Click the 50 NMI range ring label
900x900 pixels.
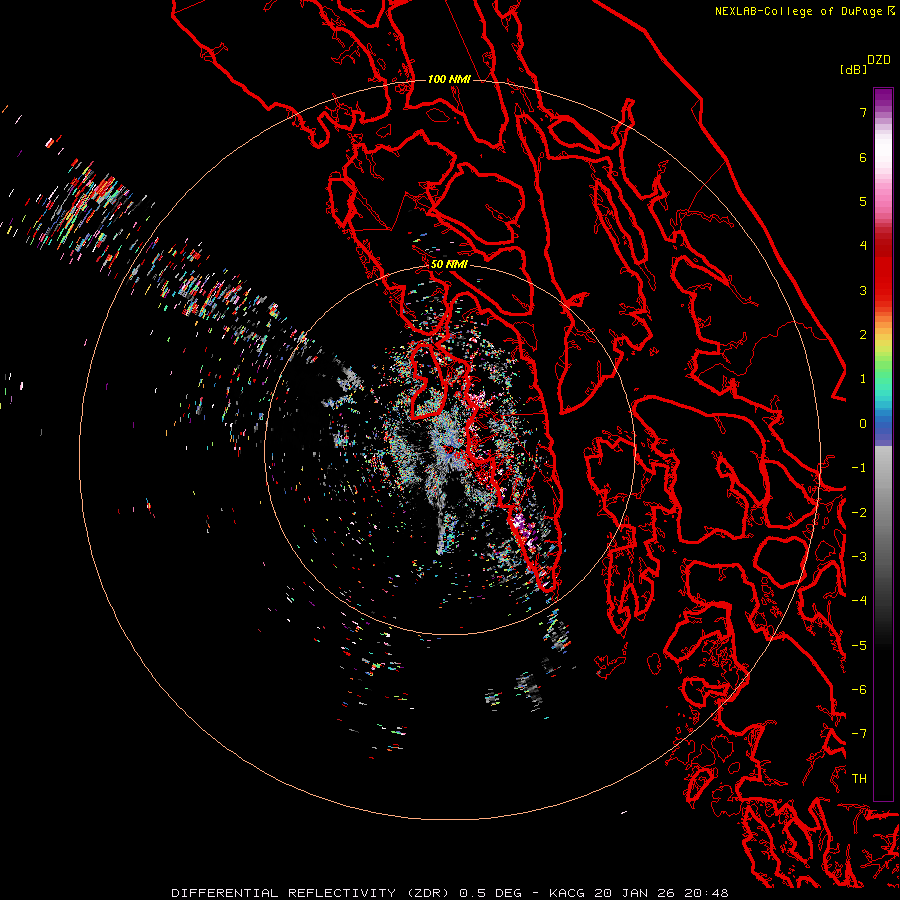[x=449, y=264]
